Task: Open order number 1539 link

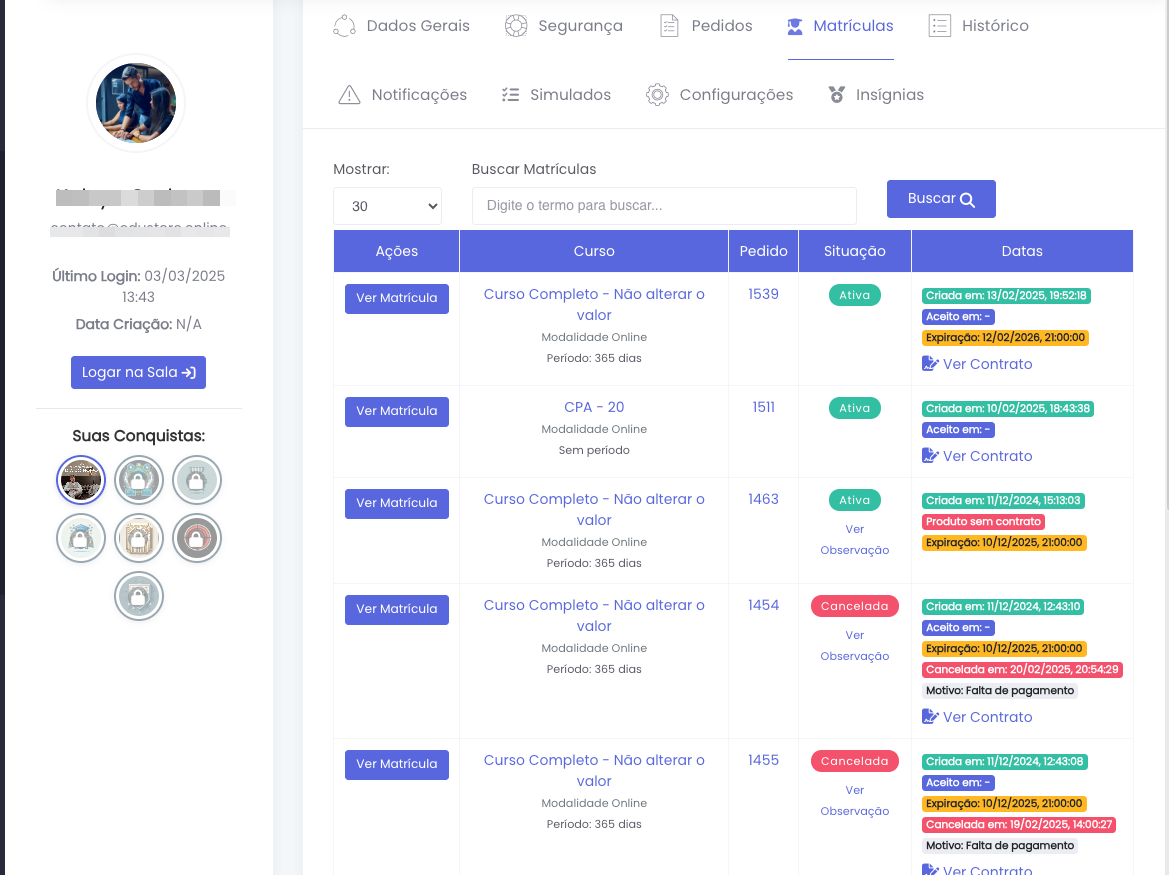Action: (x=763, y=294)
